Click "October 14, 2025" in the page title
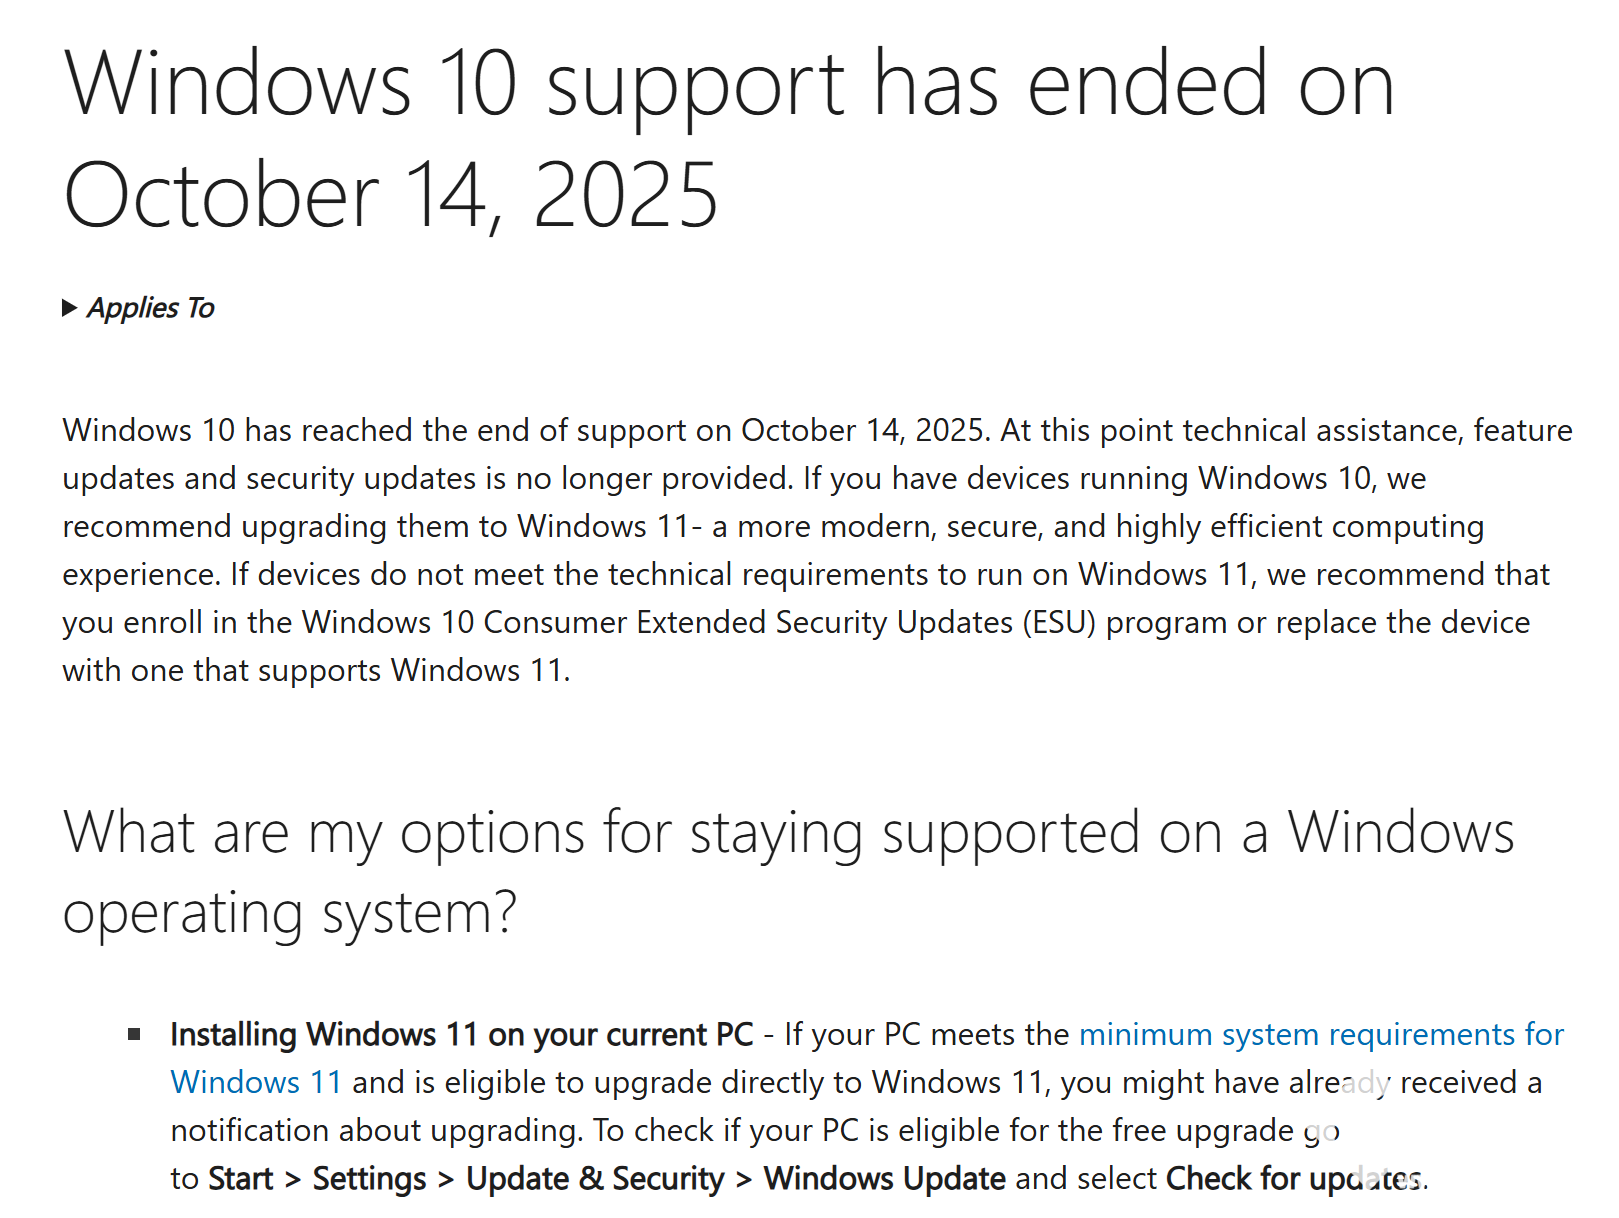This screenshot has height=1218, width=1619. coord(390,196)
